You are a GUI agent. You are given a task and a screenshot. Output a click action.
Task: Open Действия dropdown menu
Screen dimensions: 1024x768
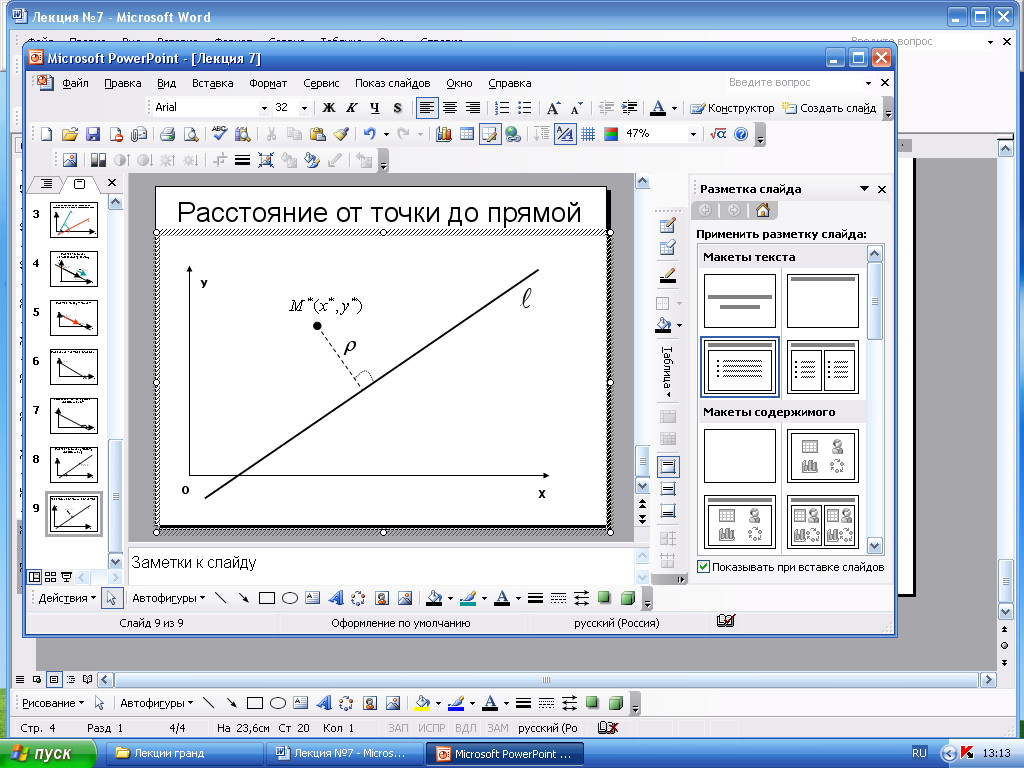click(x=67, y=598)
